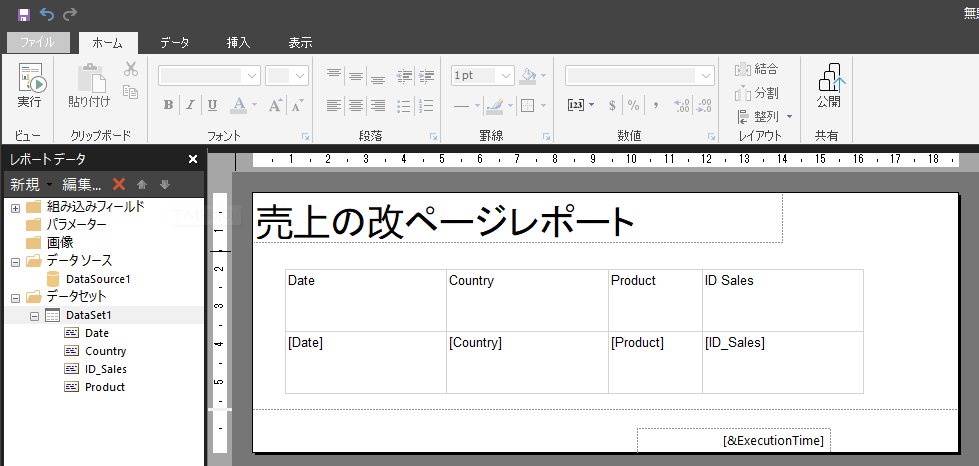Click the left decimal places .0 .00 icon
The height and width of the screenshot is (466, 979).
(x=682, y=105)
